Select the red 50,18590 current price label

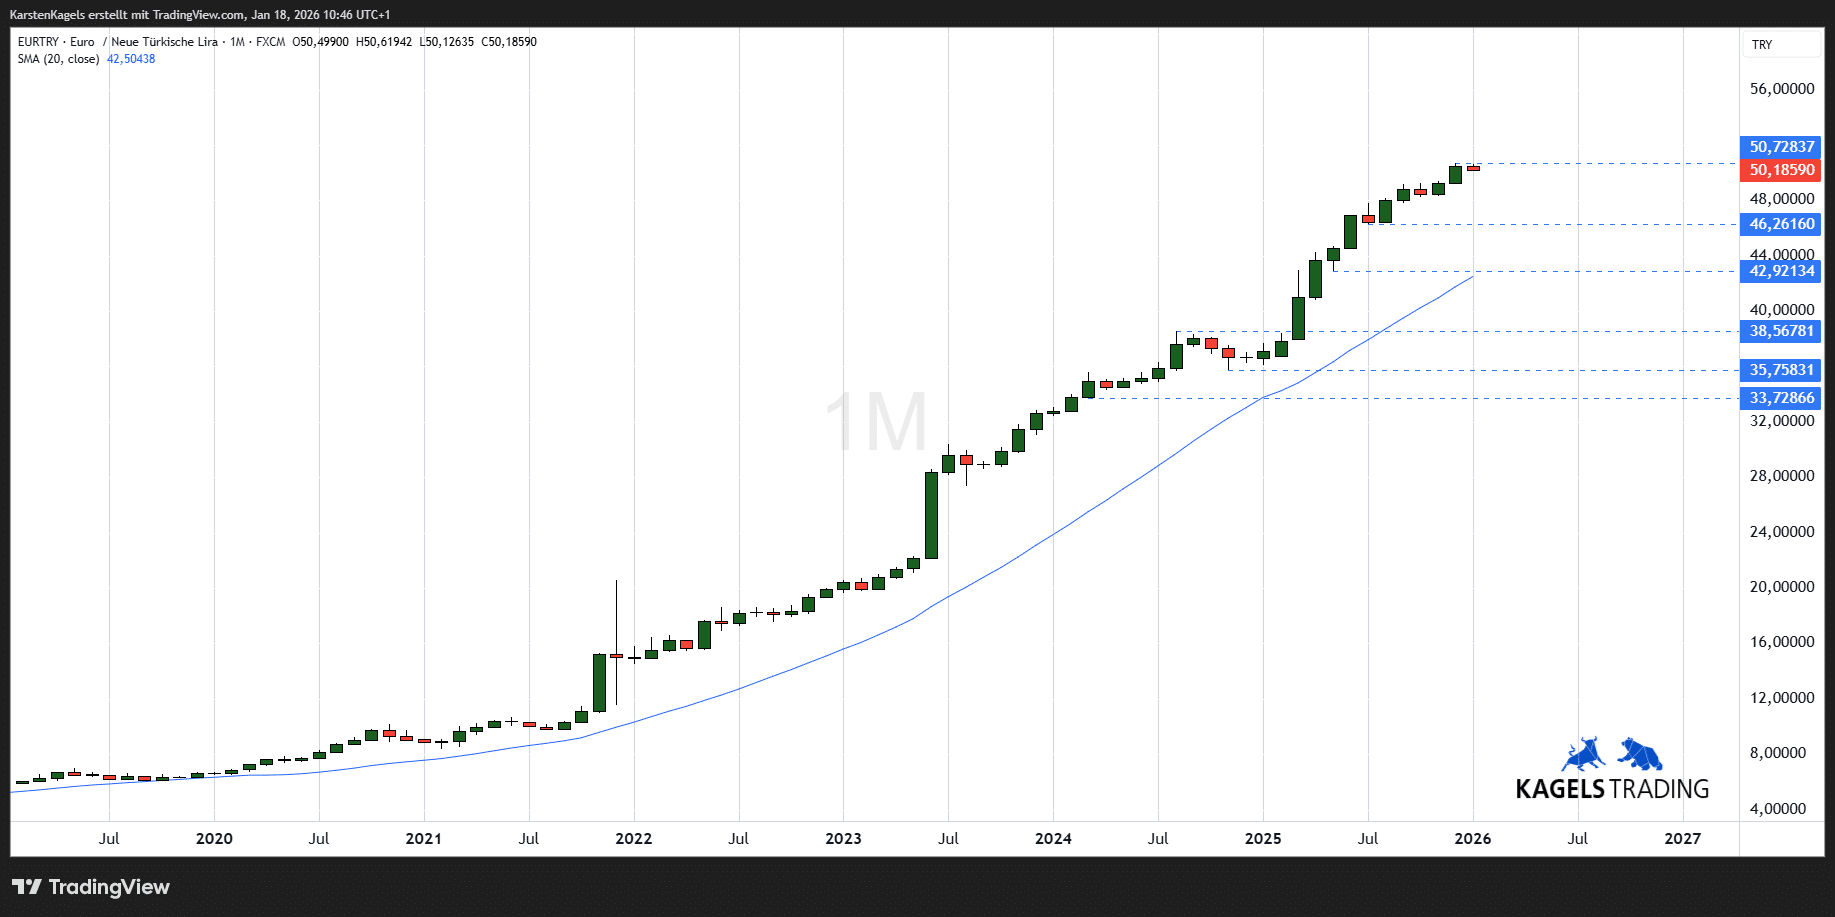tap(1781, 170)
